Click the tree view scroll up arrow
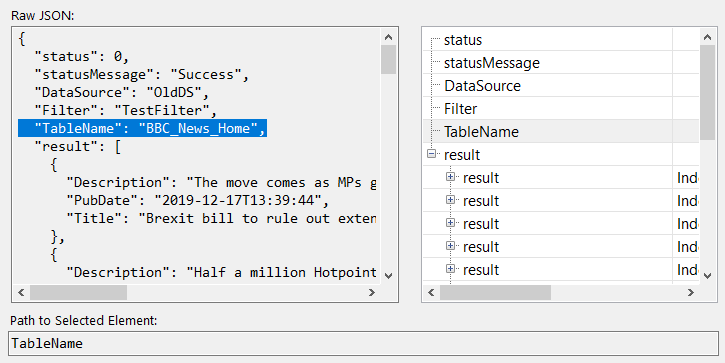The image size is (725, 363). 707,37
